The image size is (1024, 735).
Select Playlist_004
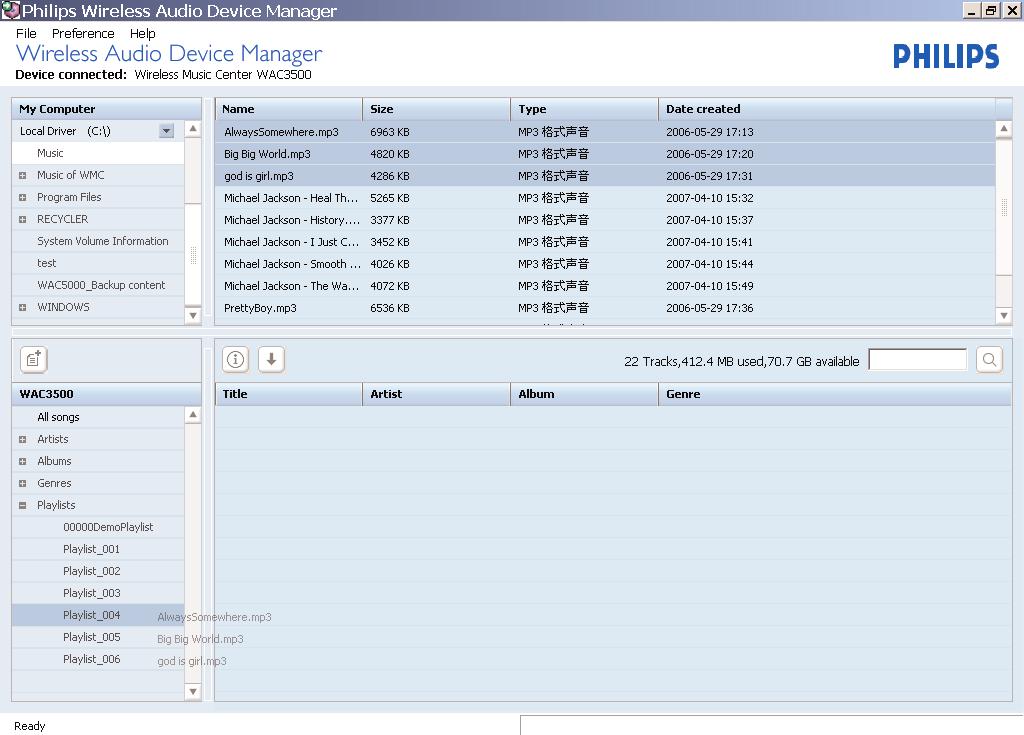point(98,615)
